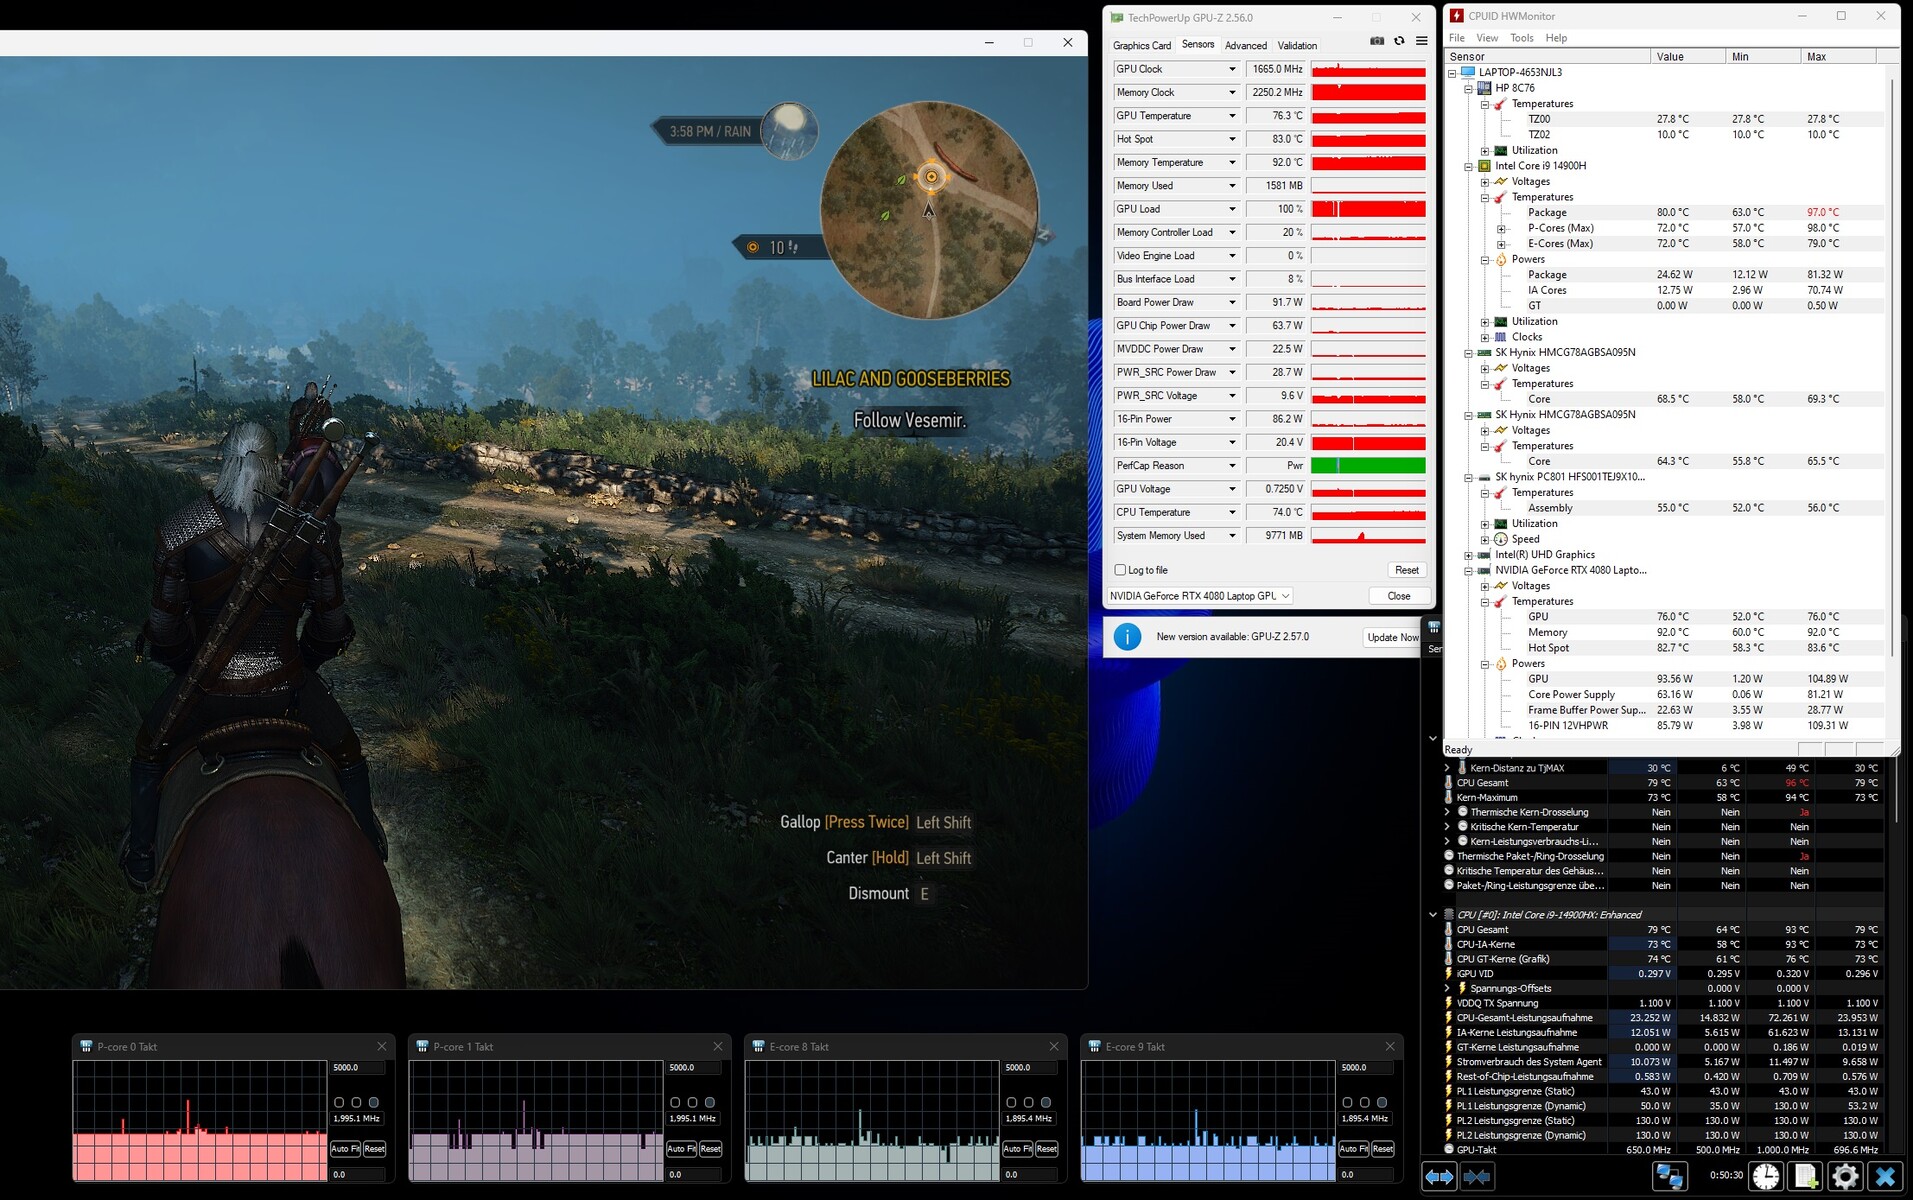The width and height of the screenshot is (1913, 1200).
Task: Click the Reset button in GPU-Z
Action: (x=1407, y=570)
